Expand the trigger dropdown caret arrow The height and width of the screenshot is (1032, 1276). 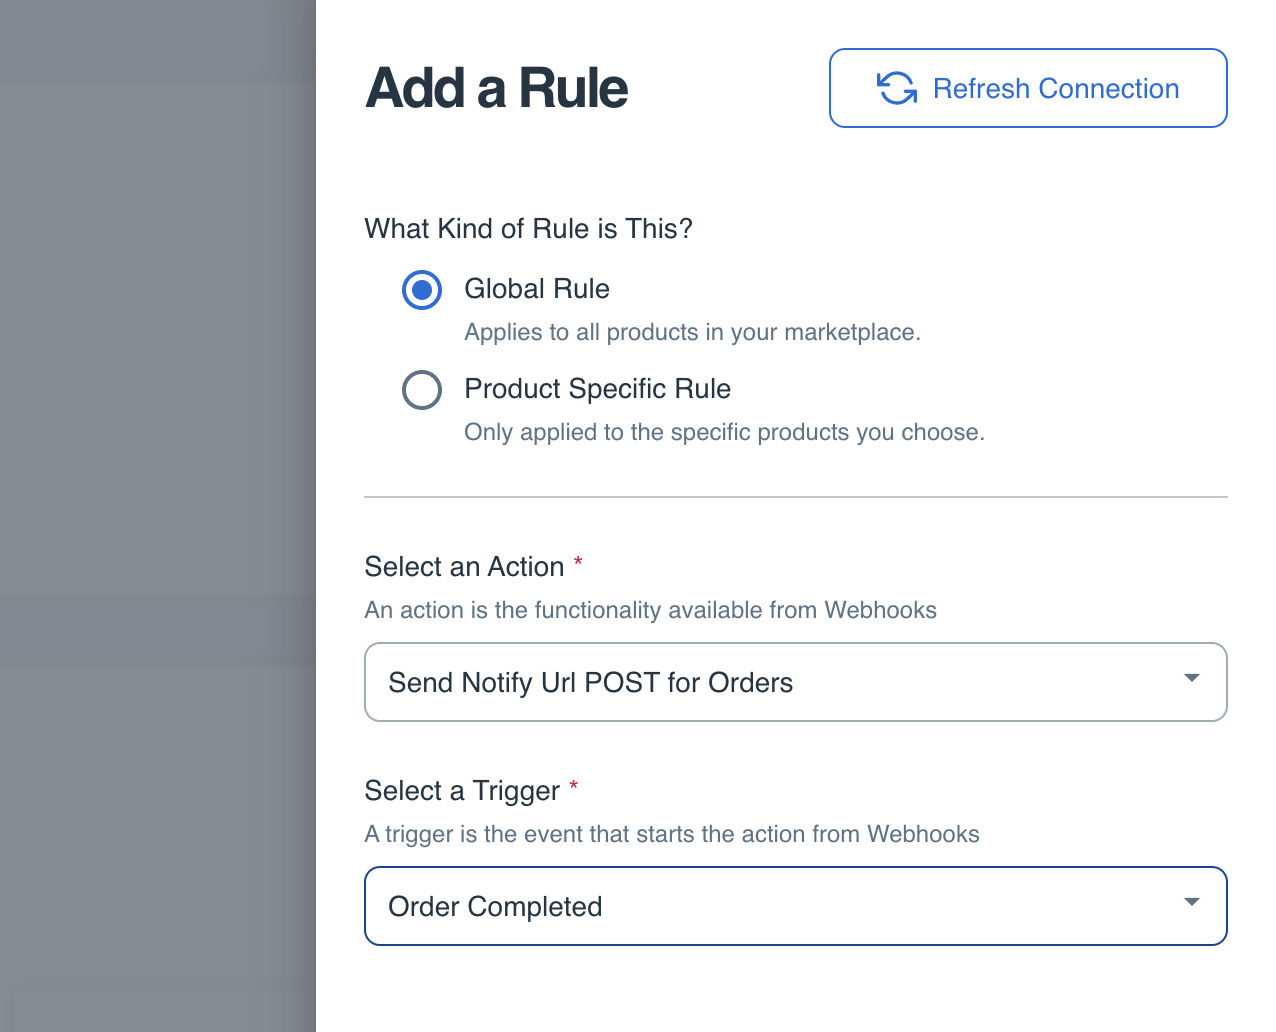[x=1191, y=902]
